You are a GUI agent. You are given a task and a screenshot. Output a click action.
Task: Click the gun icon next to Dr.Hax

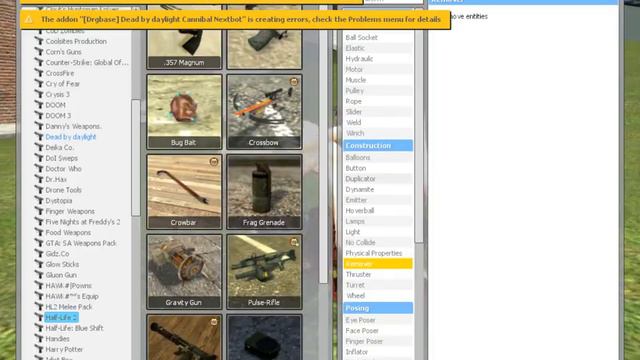39,179
